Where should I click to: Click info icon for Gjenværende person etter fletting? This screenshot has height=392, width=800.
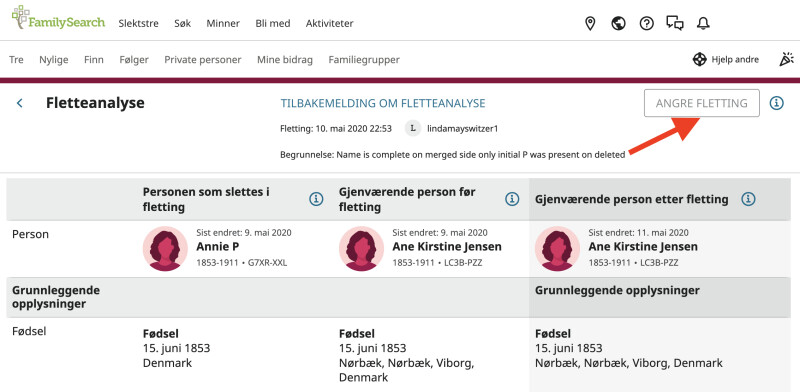click(x=748, y=199)
